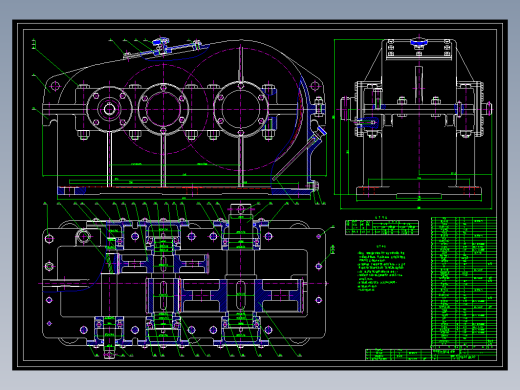
Task: Click the title block beneath the parts list
Action: tap(431, 355)
